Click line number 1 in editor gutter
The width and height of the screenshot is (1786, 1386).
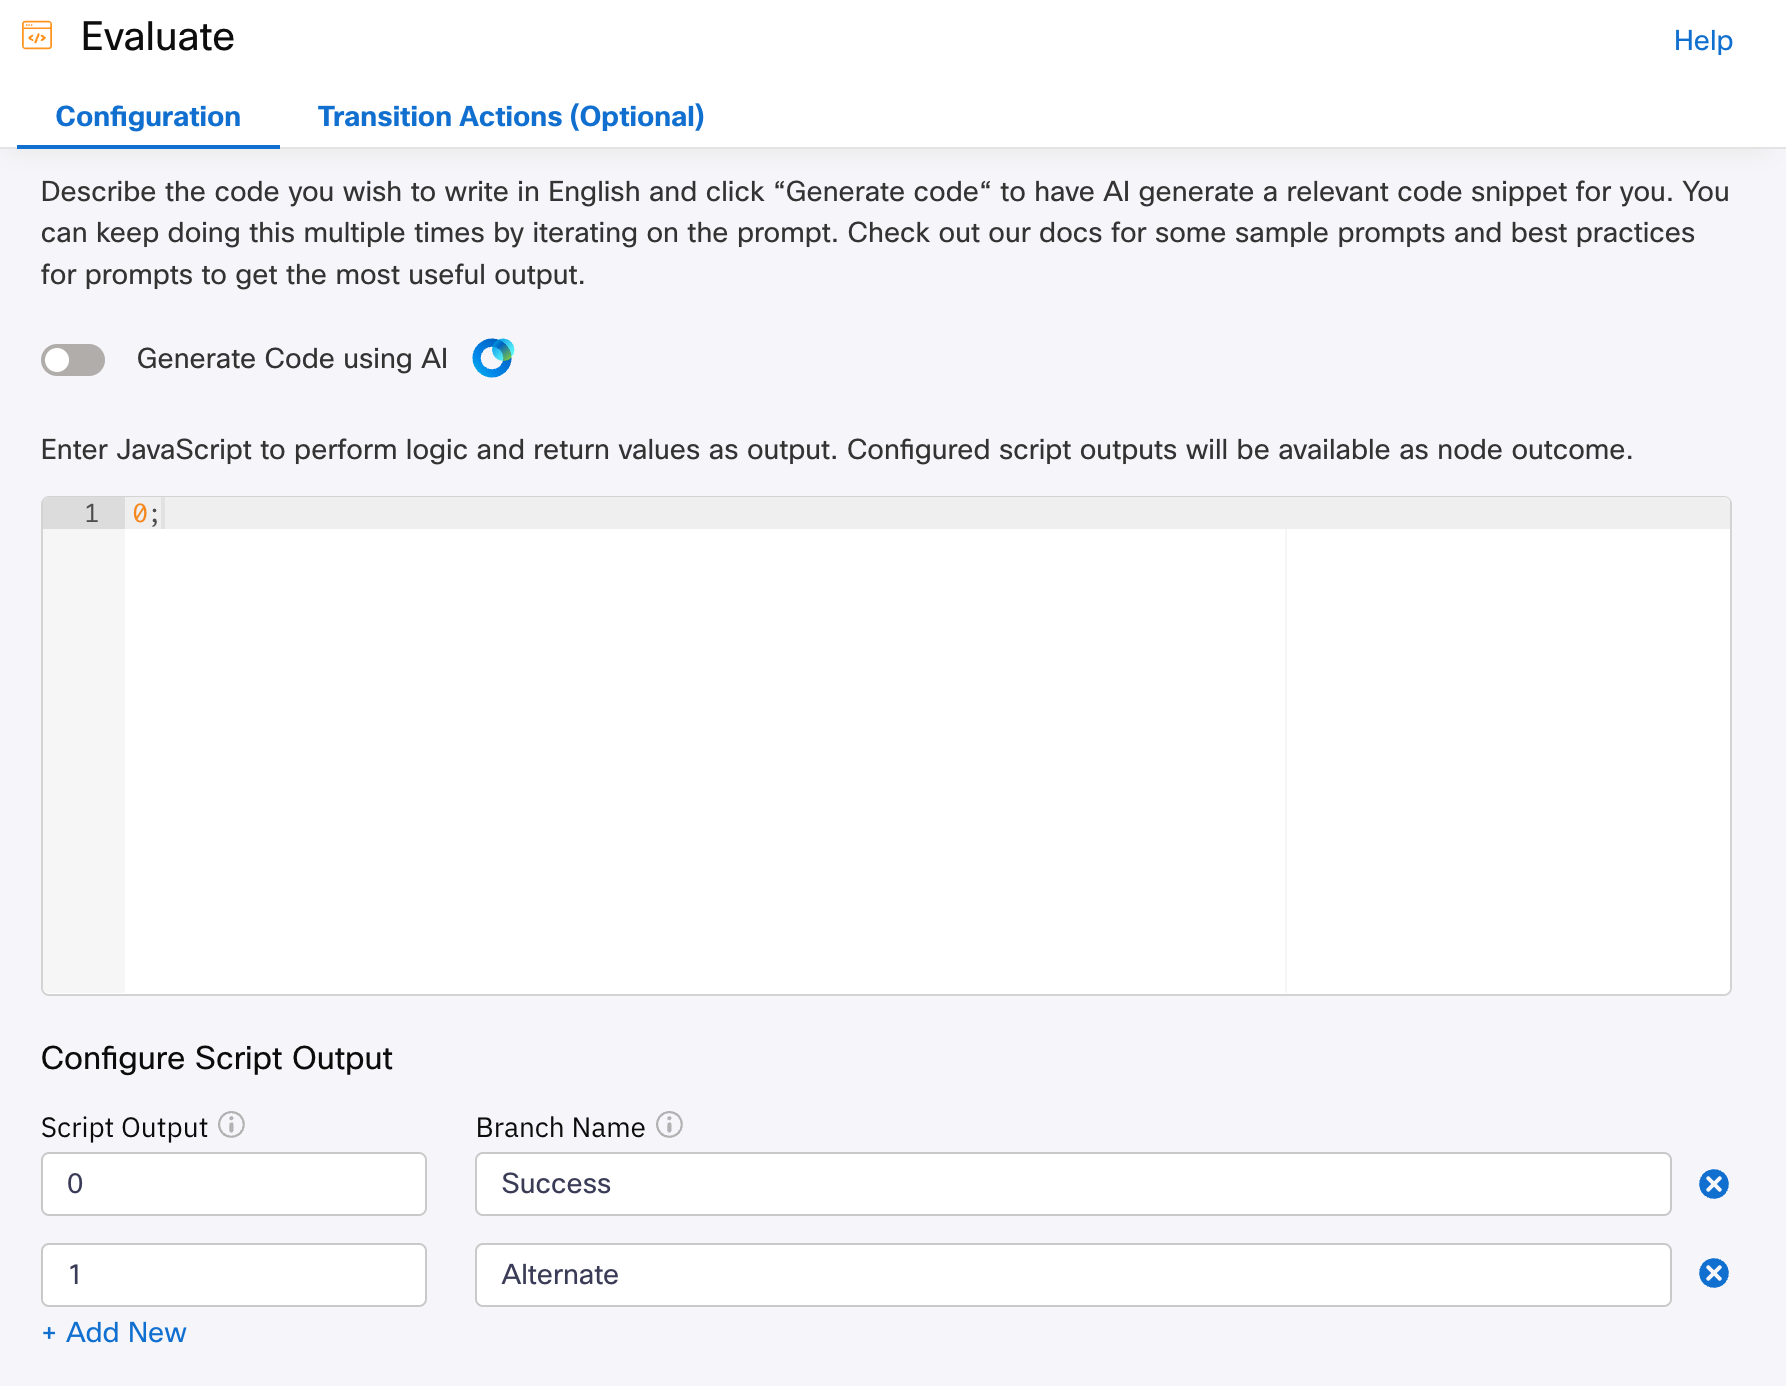(x=91, y=514)
